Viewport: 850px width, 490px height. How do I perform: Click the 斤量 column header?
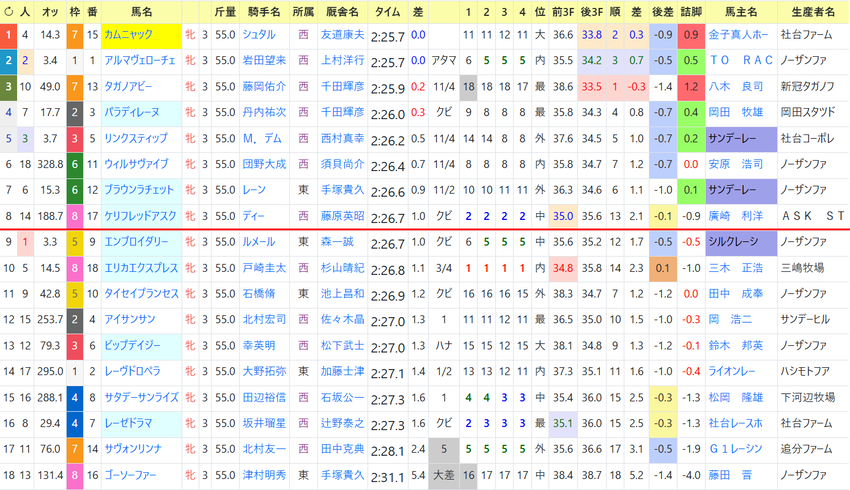coord(224,11)
